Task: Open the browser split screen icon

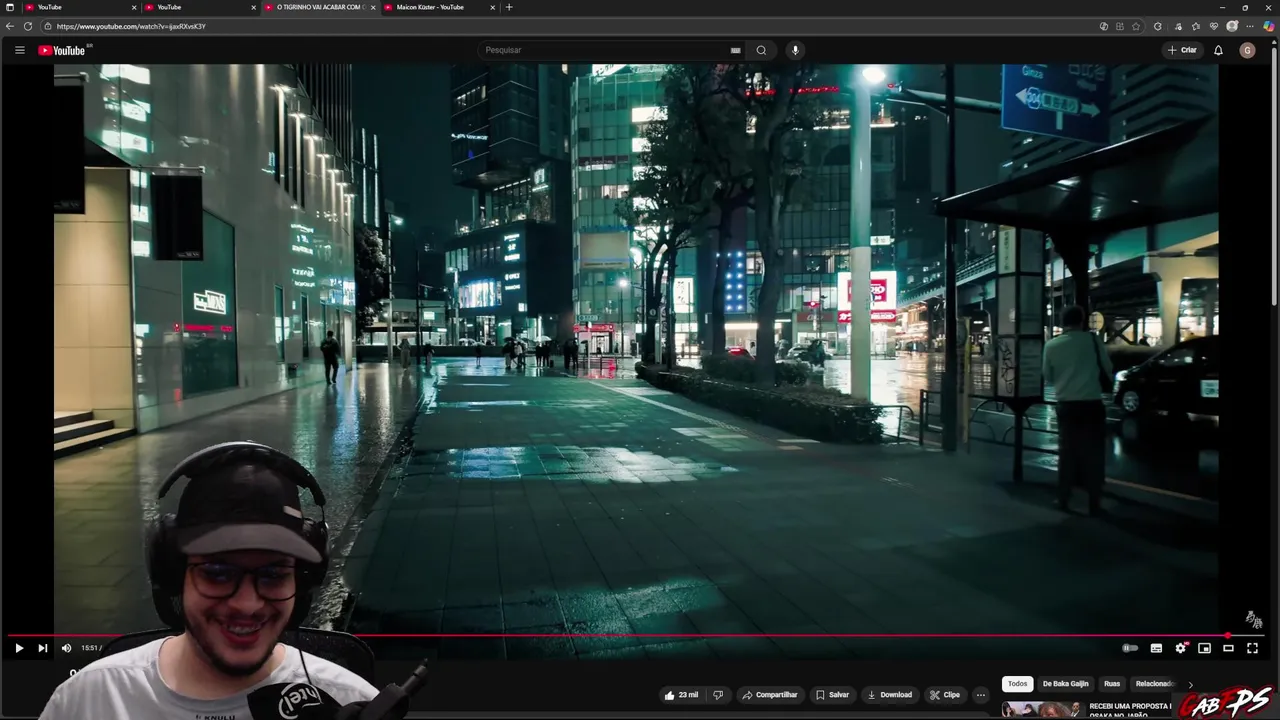Action: click(1120, 26)
